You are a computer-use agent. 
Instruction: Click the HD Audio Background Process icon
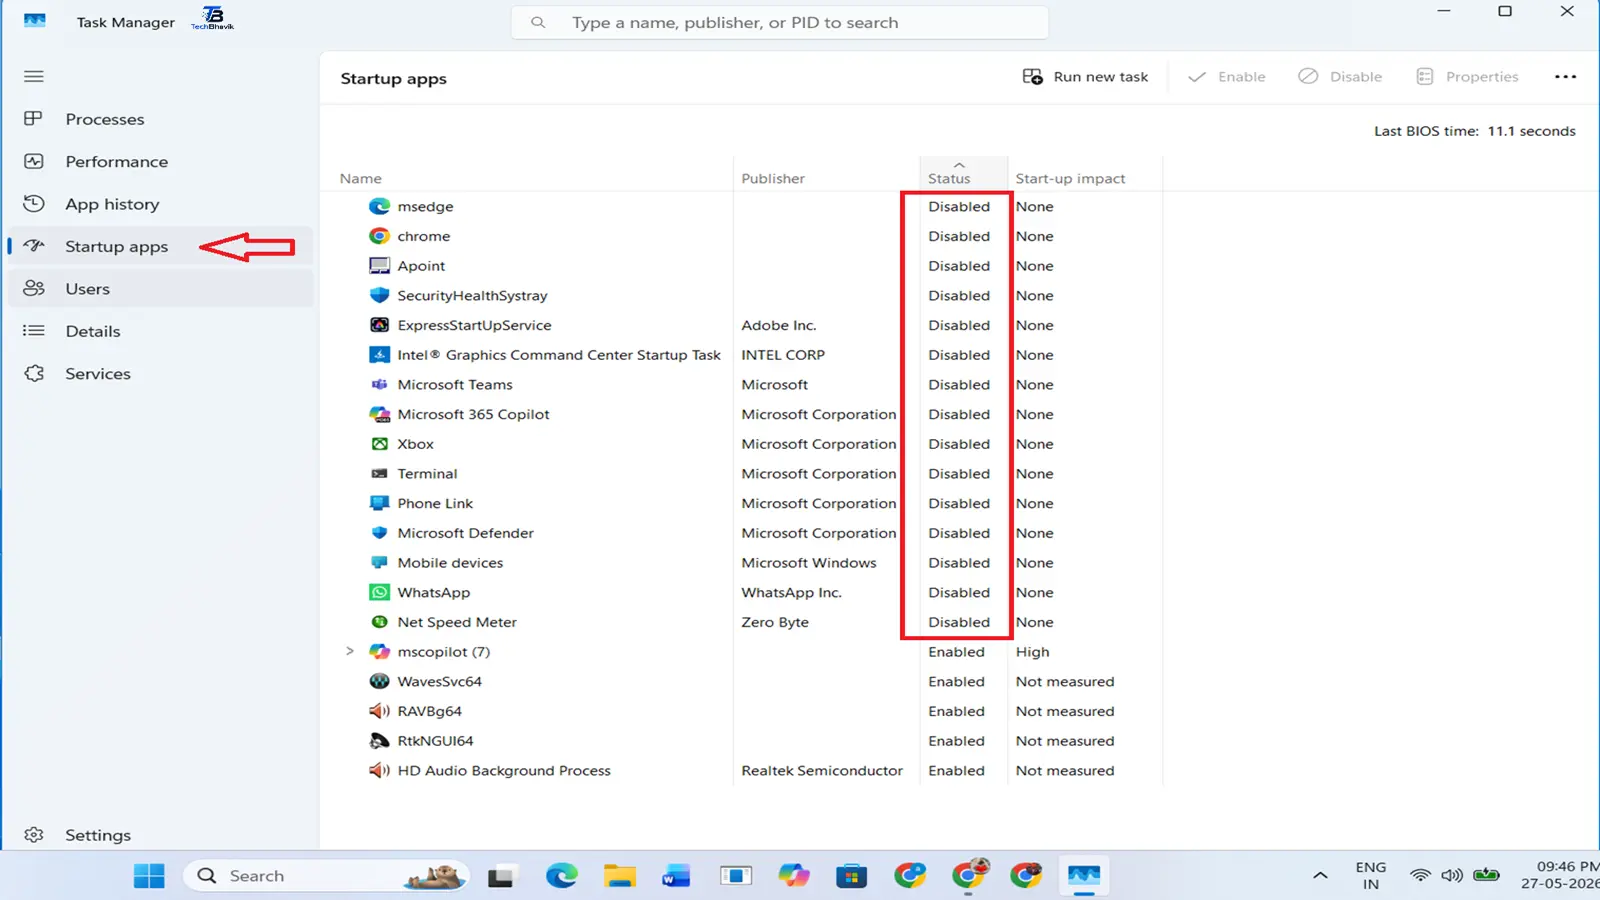[x=379, y=770]
